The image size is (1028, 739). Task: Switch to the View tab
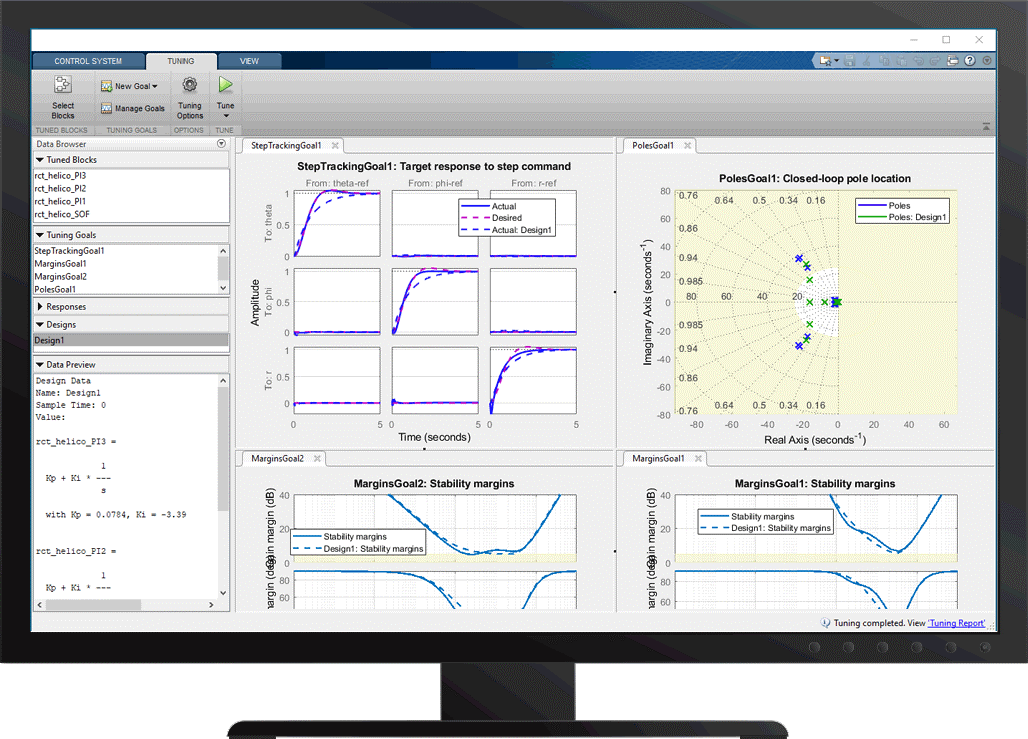click(249, 61)
